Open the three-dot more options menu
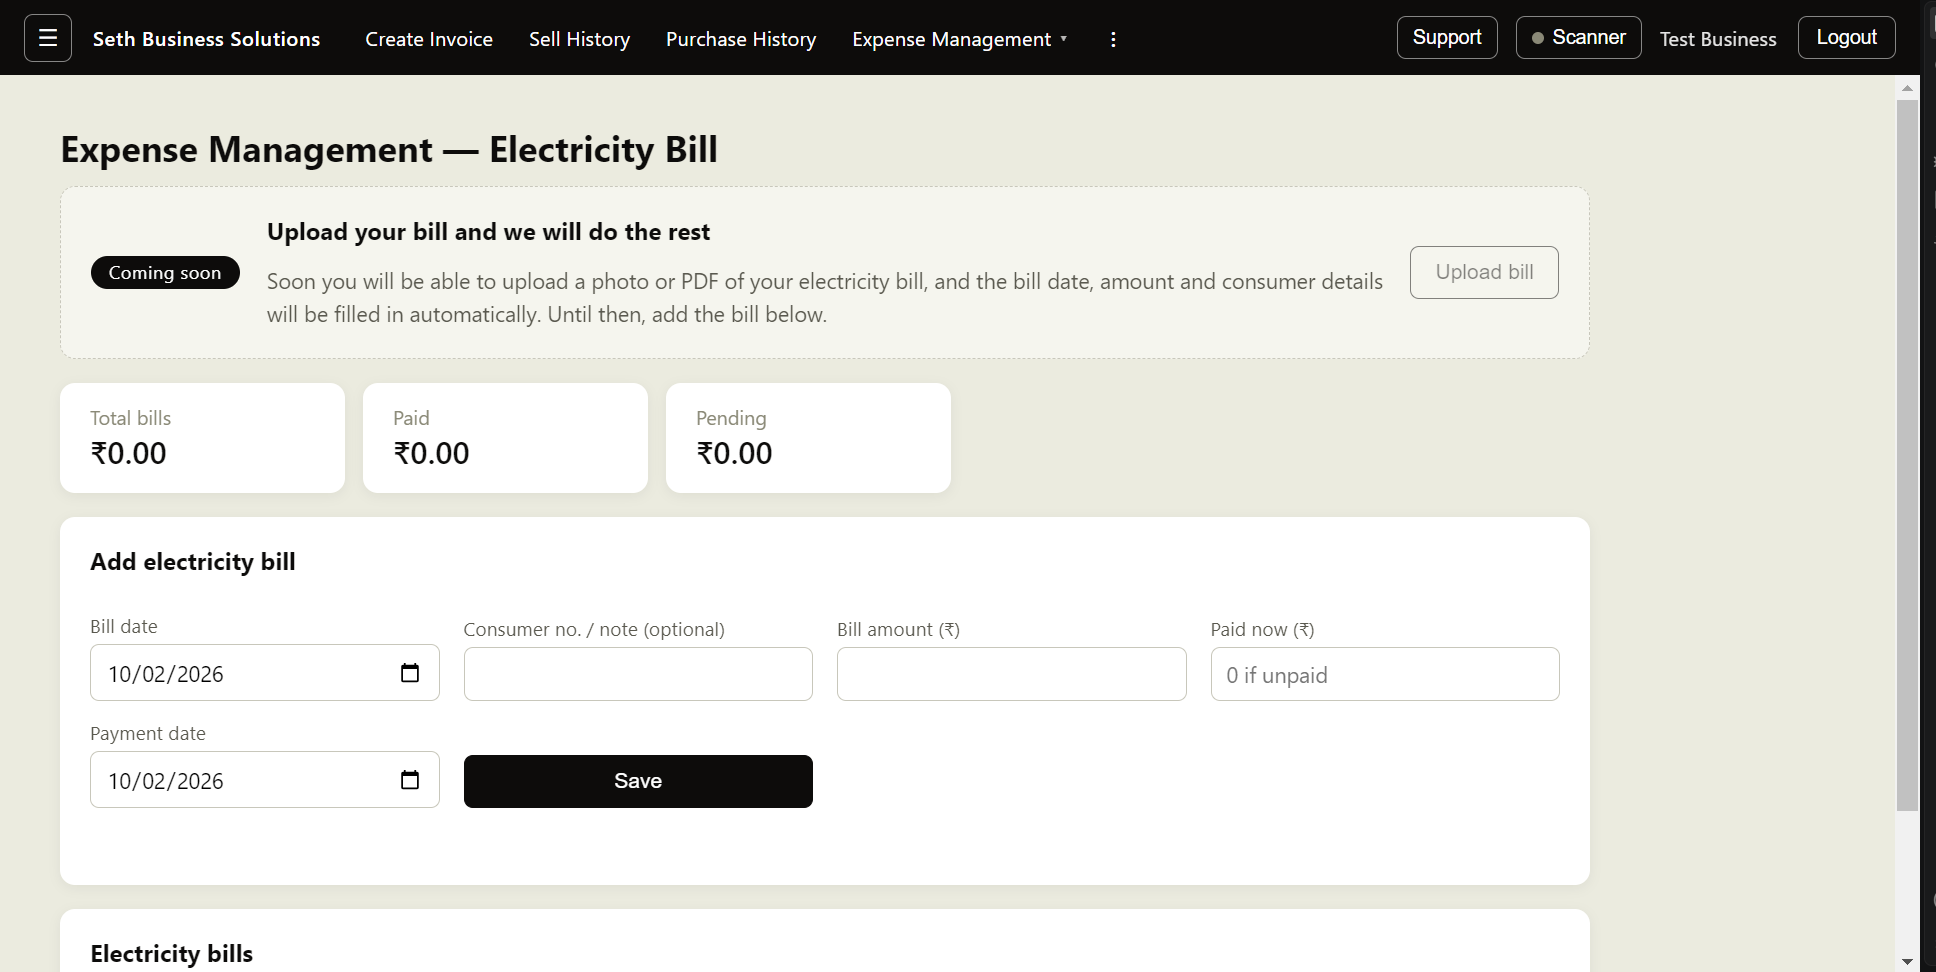The height and width of the screenshot is (972, 1936). [x=1113, y=39]
